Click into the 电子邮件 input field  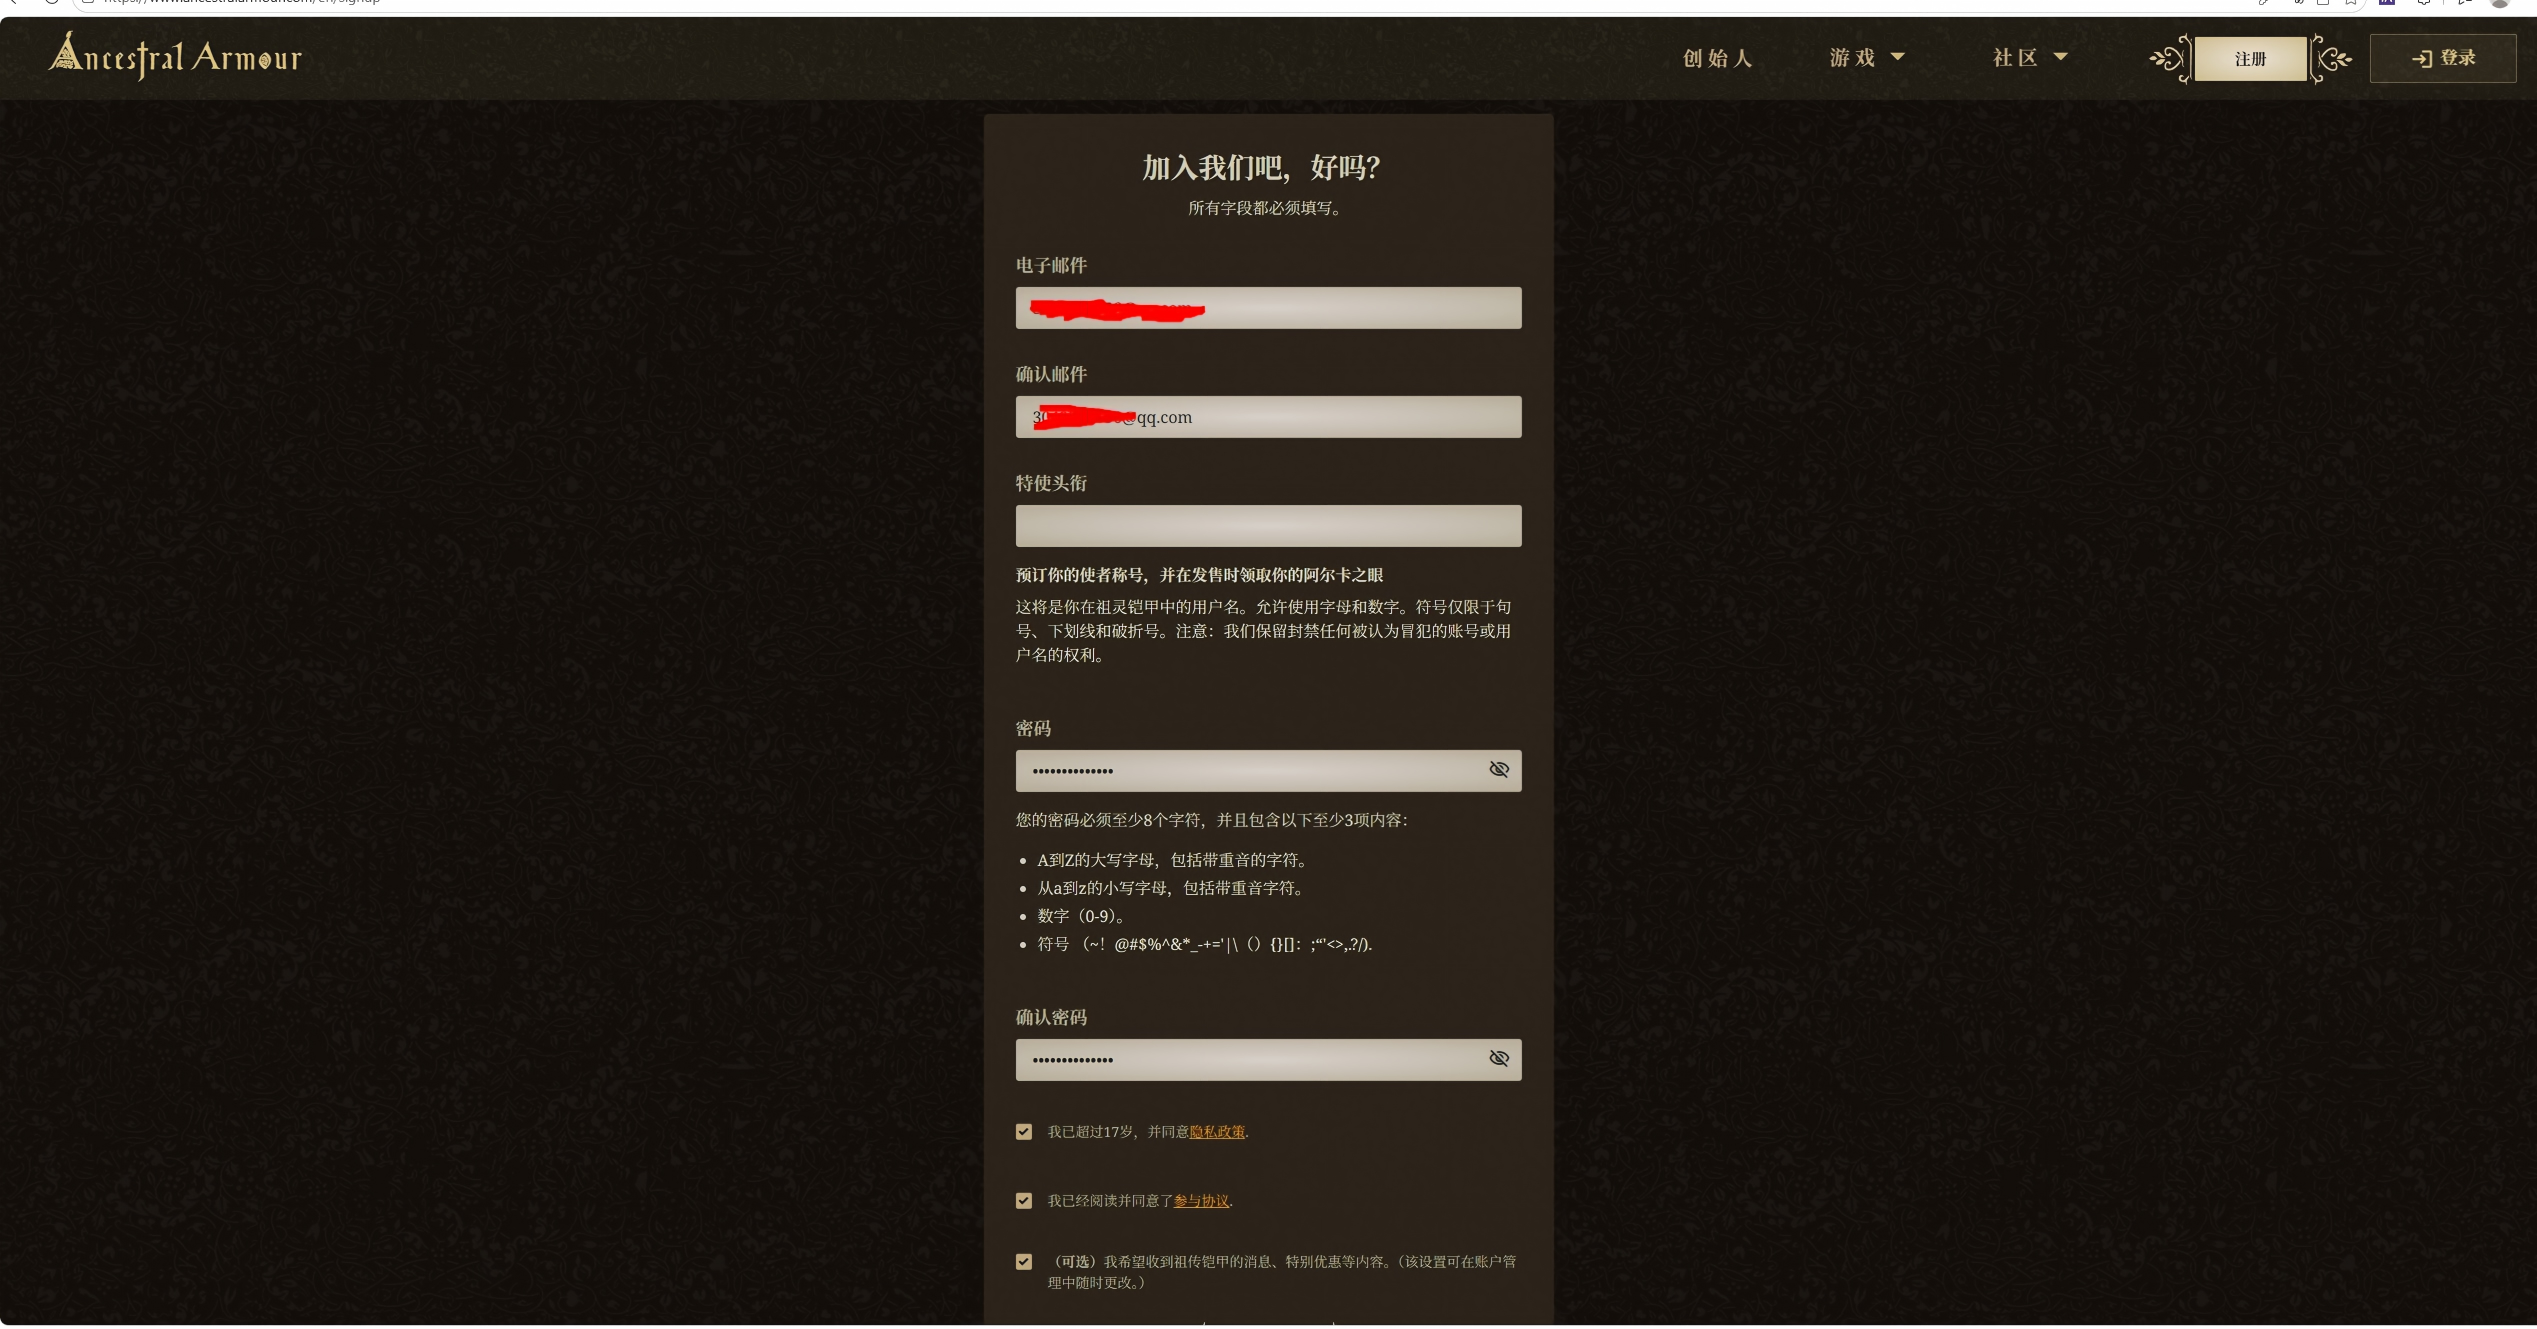point(1268,308)
